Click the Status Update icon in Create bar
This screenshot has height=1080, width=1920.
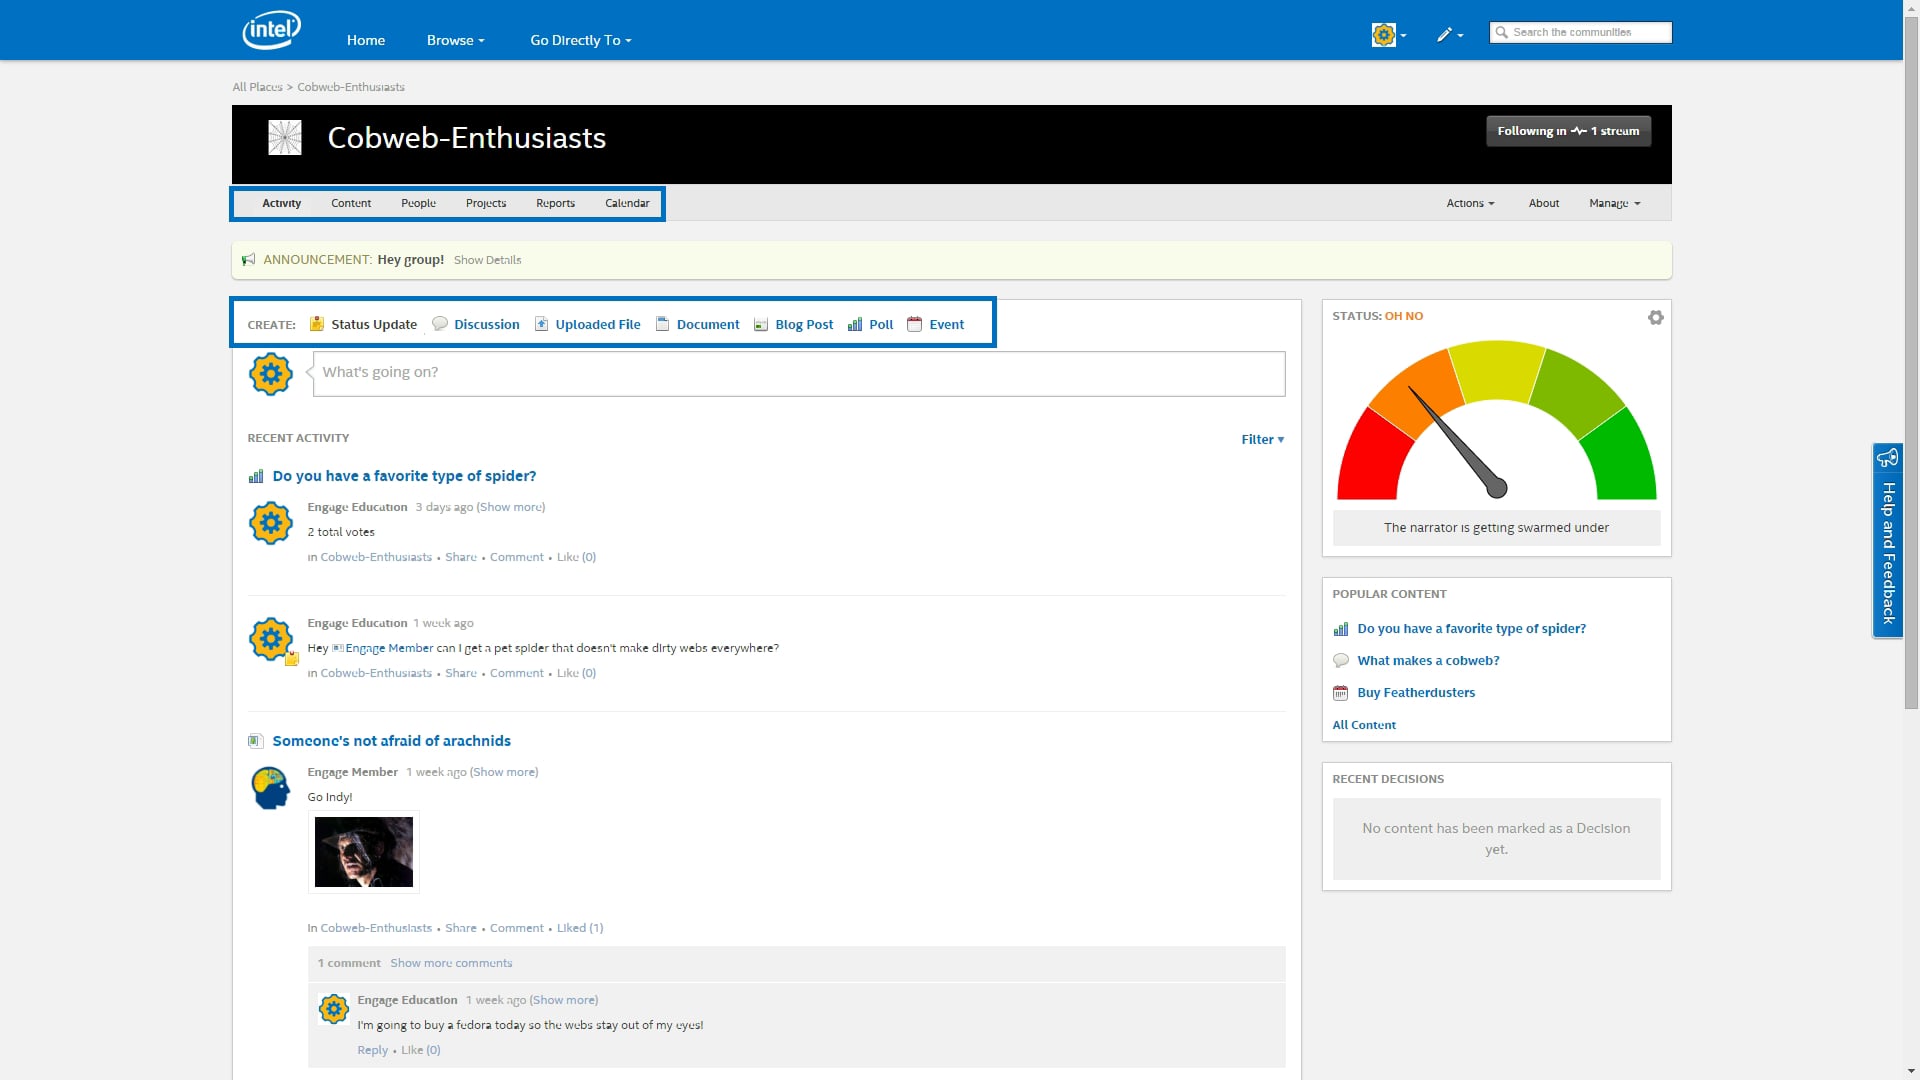tap(317, 324)
